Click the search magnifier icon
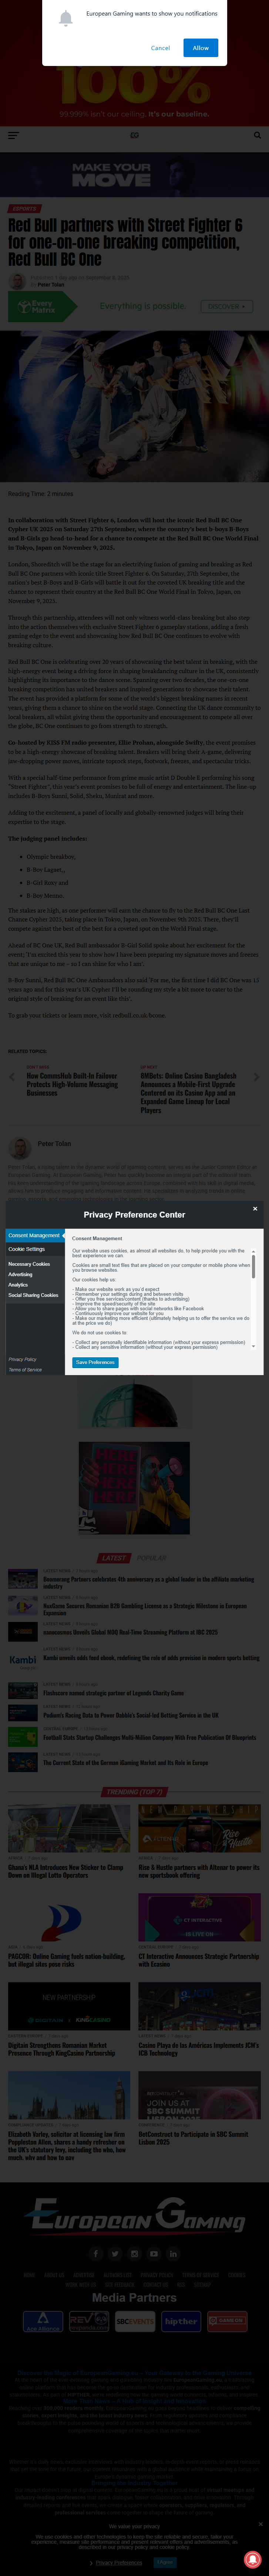This screenshot has width=269, height=2576. pos(257,135)
